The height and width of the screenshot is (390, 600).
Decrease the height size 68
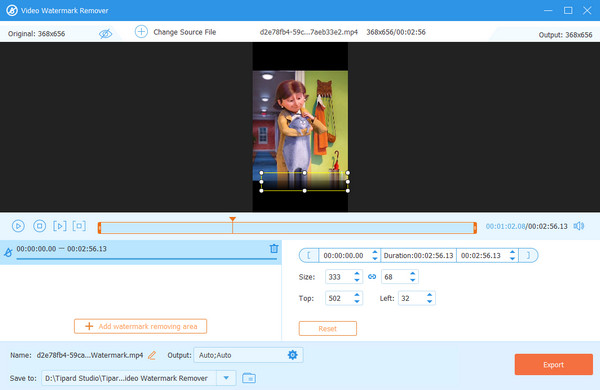pyautogui.click(x=412, y=280)
